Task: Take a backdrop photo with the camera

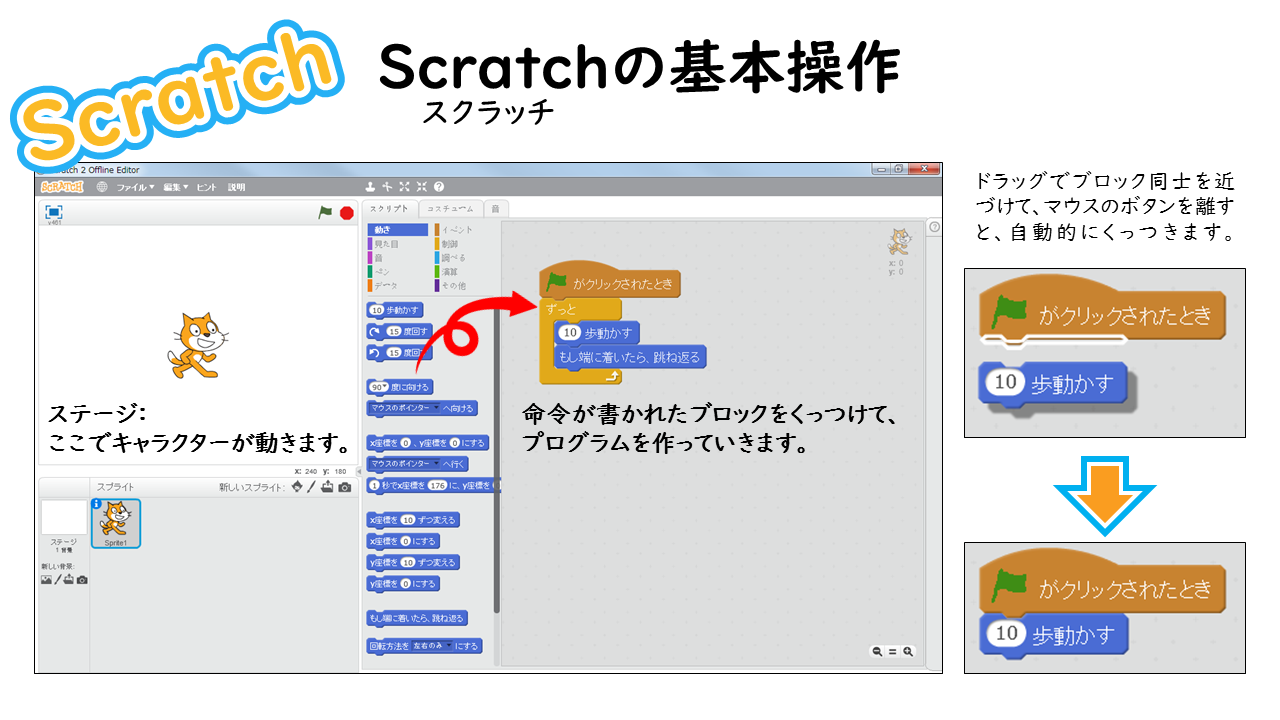Action: point(82,580)
